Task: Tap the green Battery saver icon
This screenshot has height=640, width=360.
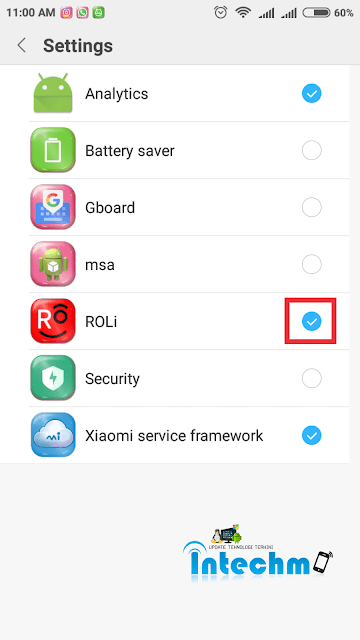Action: coord(53,150)
